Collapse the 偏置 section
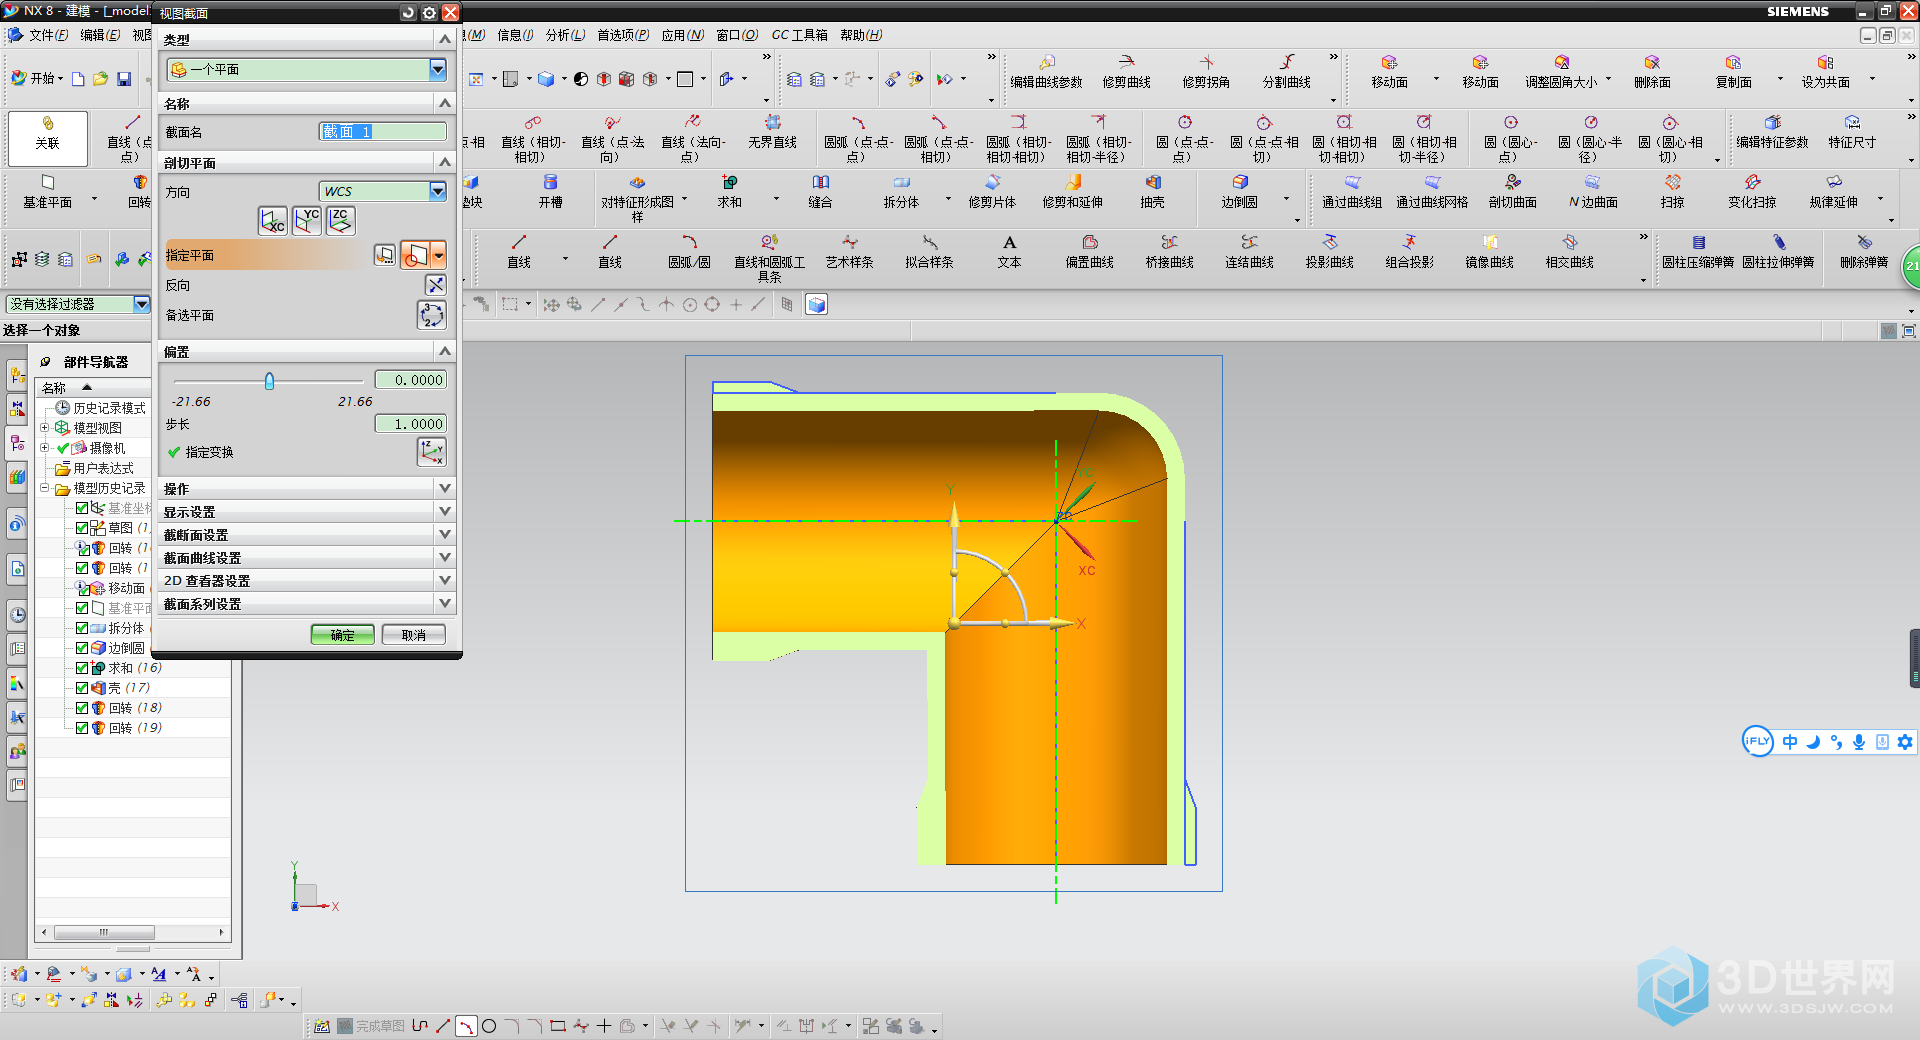 445,351
